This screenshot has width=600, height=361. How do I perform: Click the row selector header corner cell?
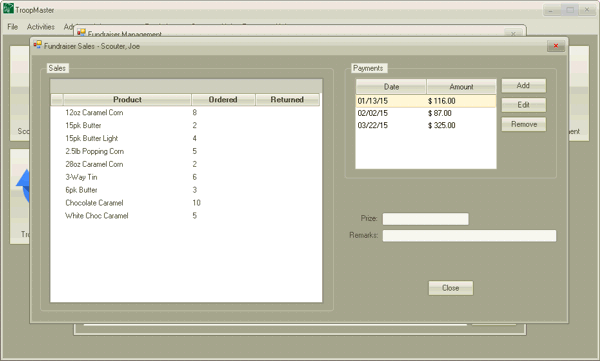(57, 100)
